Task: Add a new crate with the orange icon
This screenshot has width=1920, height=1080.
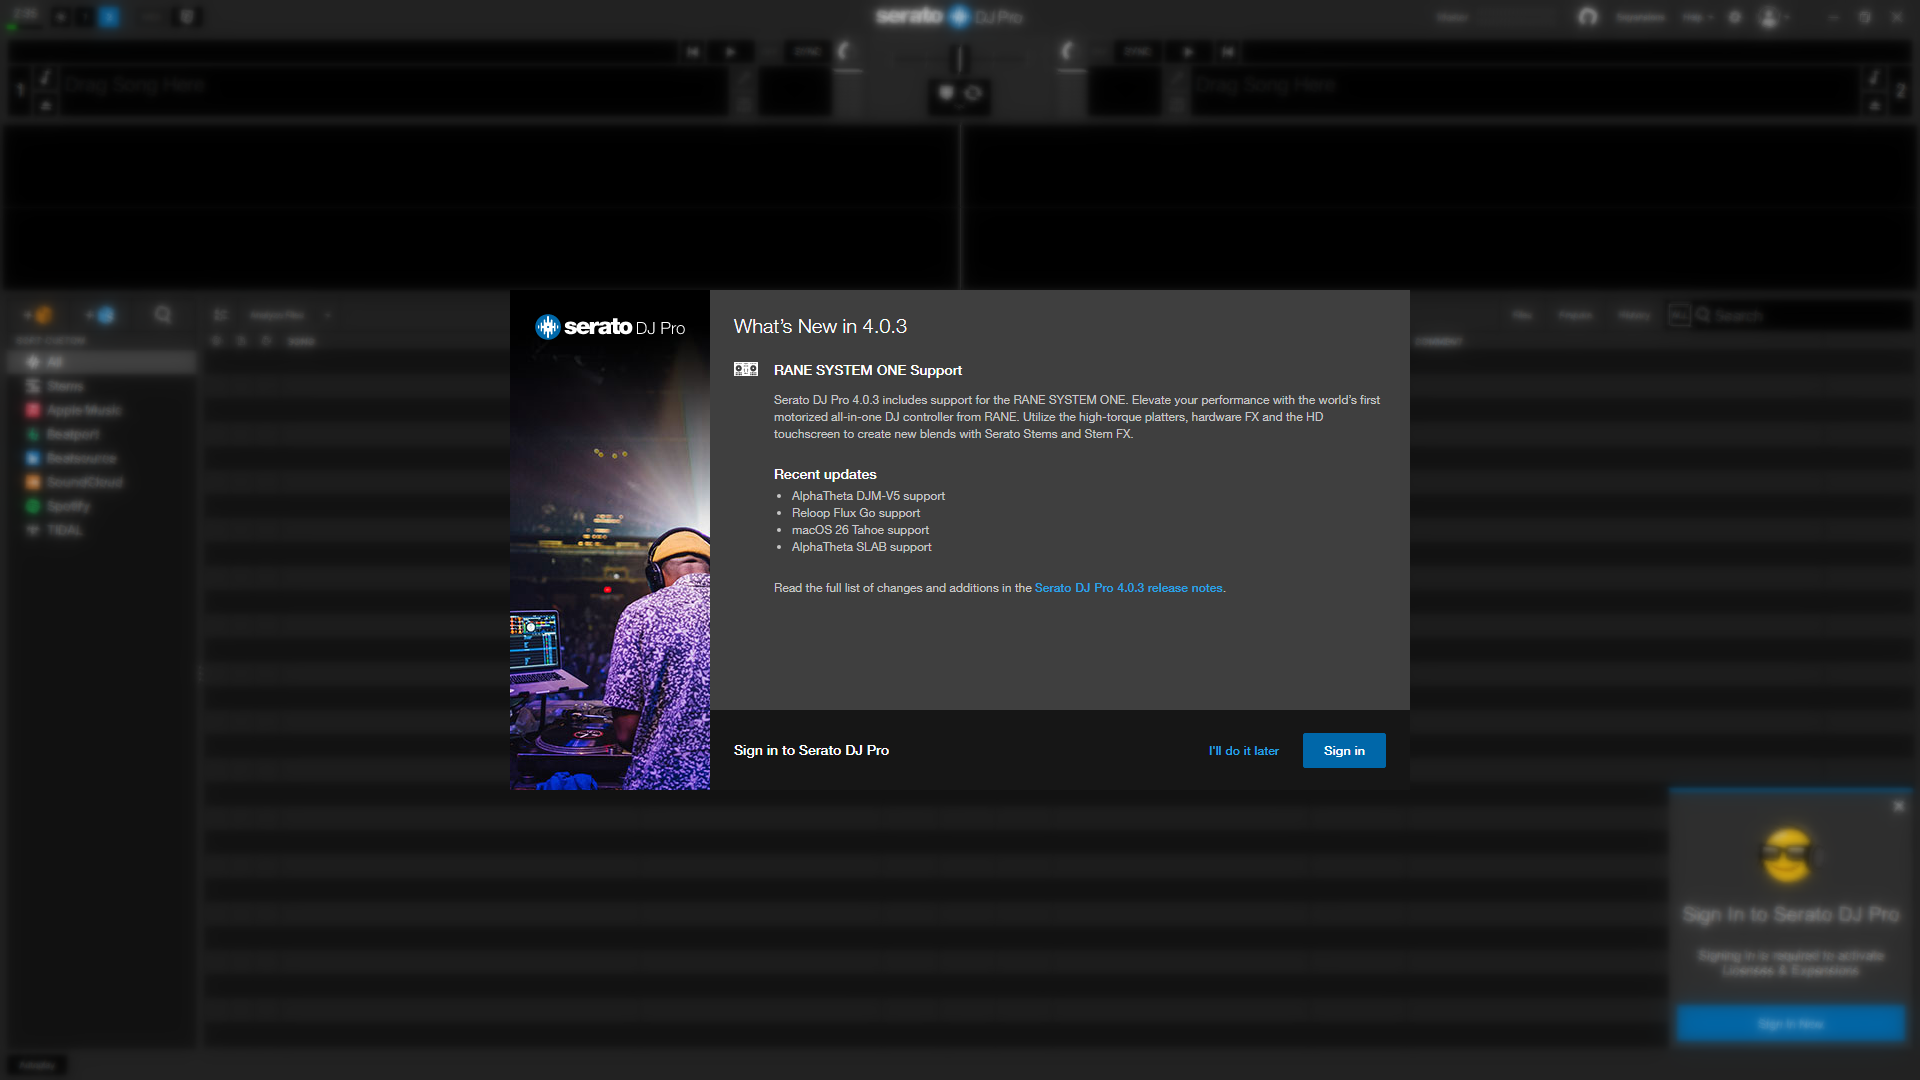Action: click(x=40, y=316)
